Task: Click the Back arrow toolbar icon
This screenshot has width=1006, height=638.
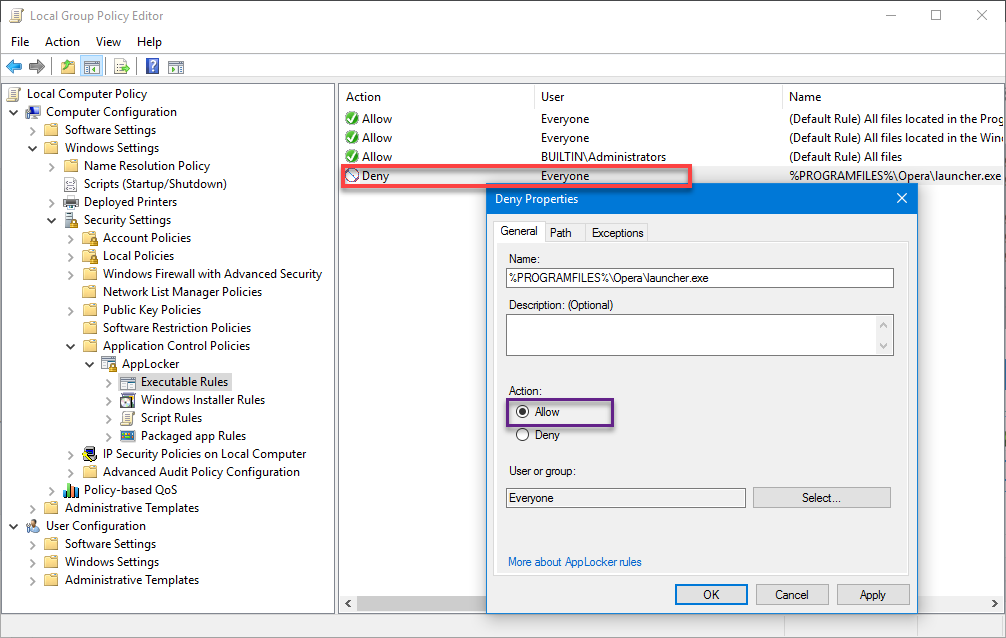Action: tap(14, 67)
